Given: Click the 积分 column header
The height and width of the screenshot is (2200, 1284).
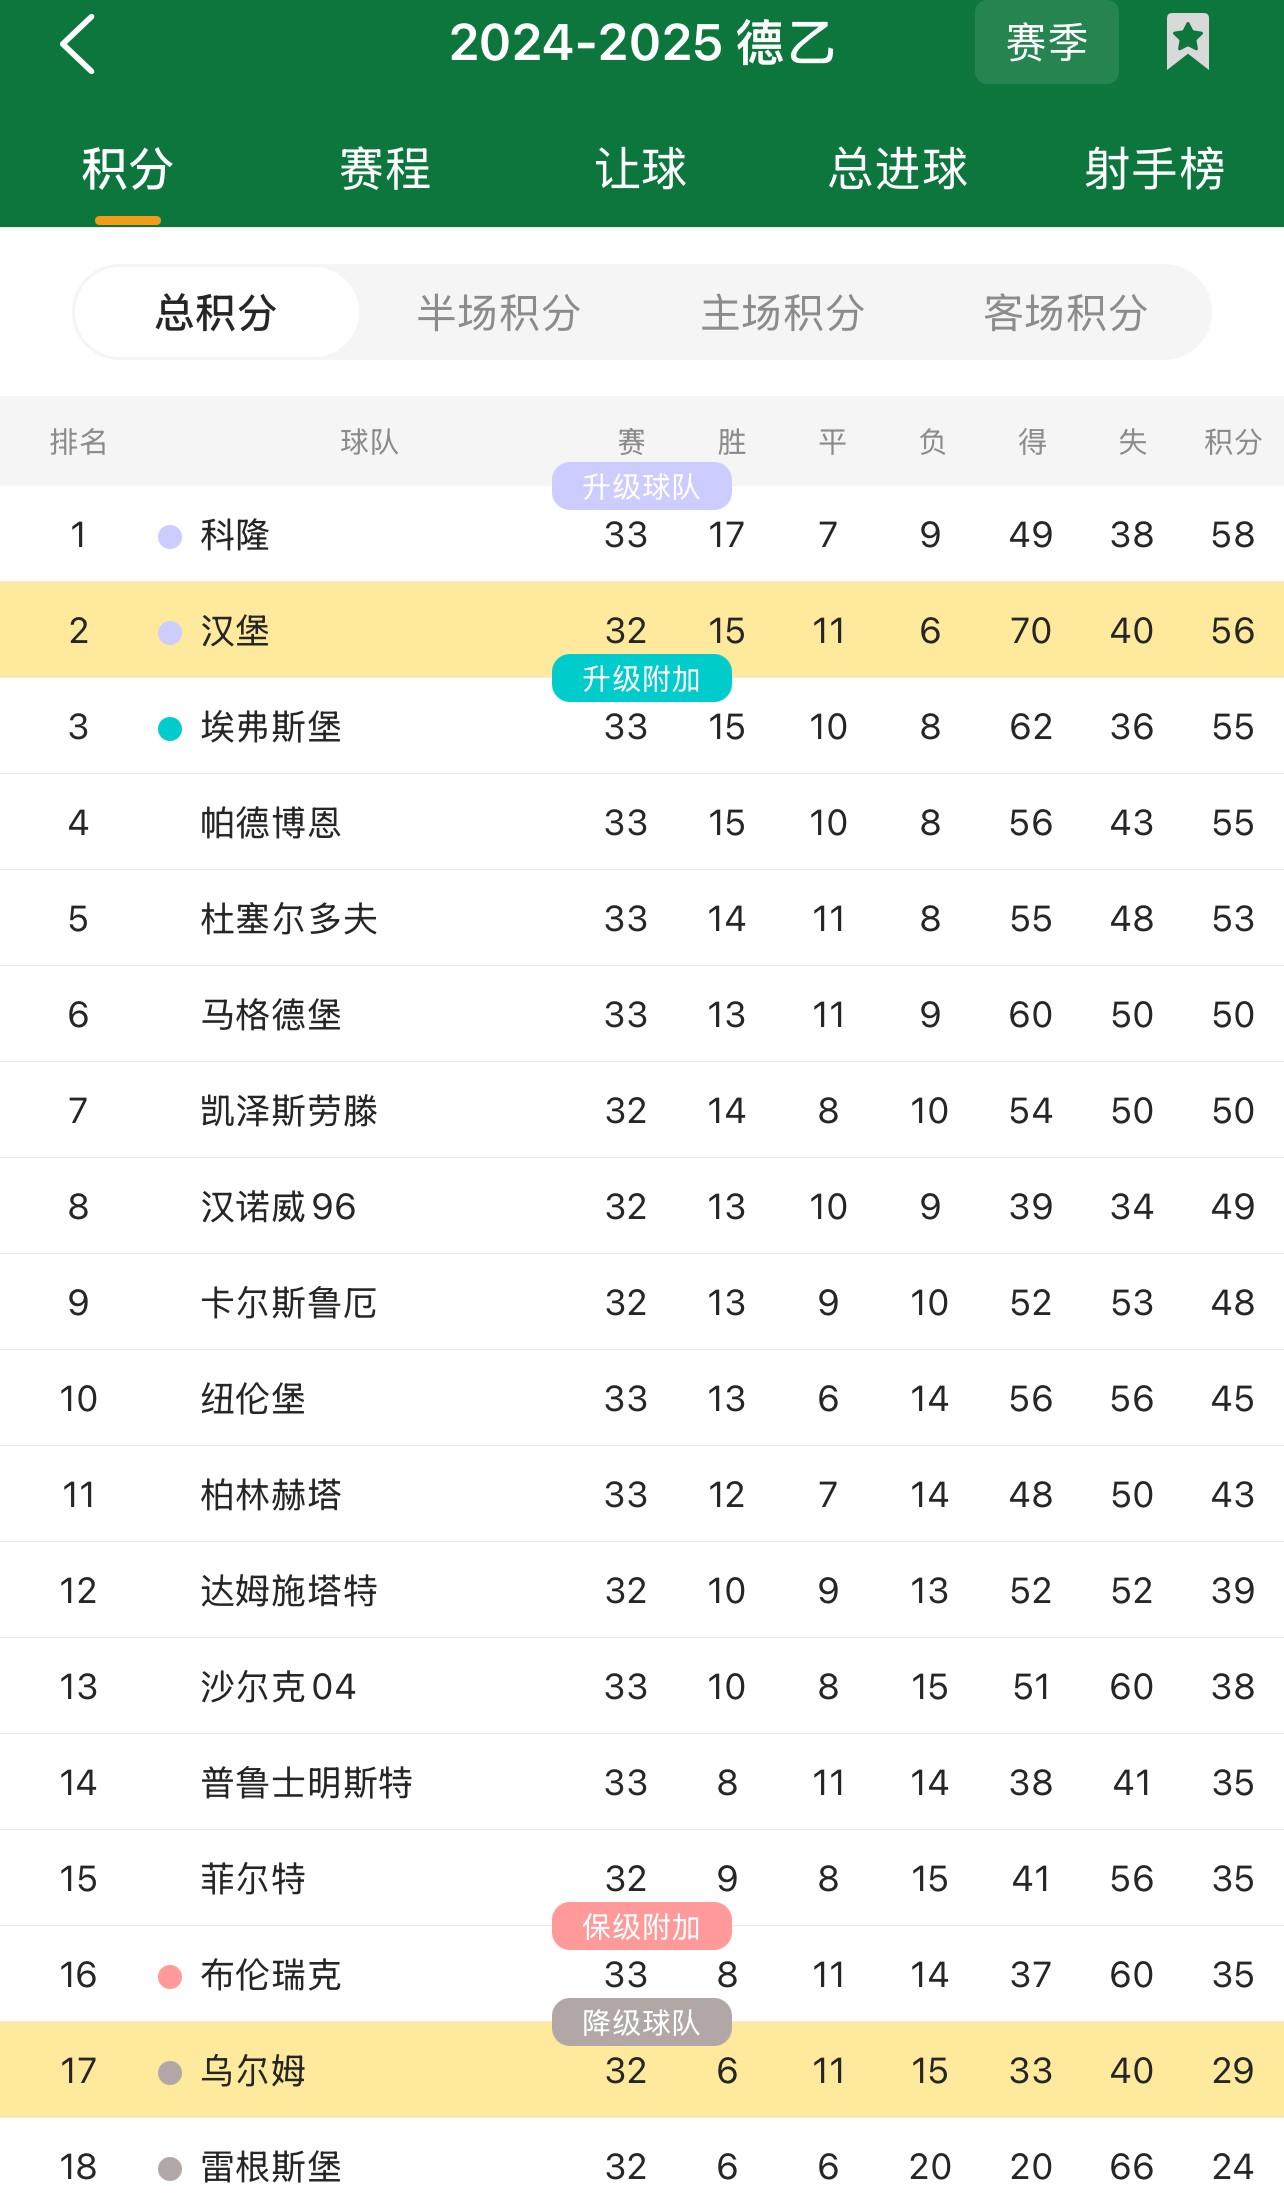Looking at the screenshot, I should (1232, 442).
